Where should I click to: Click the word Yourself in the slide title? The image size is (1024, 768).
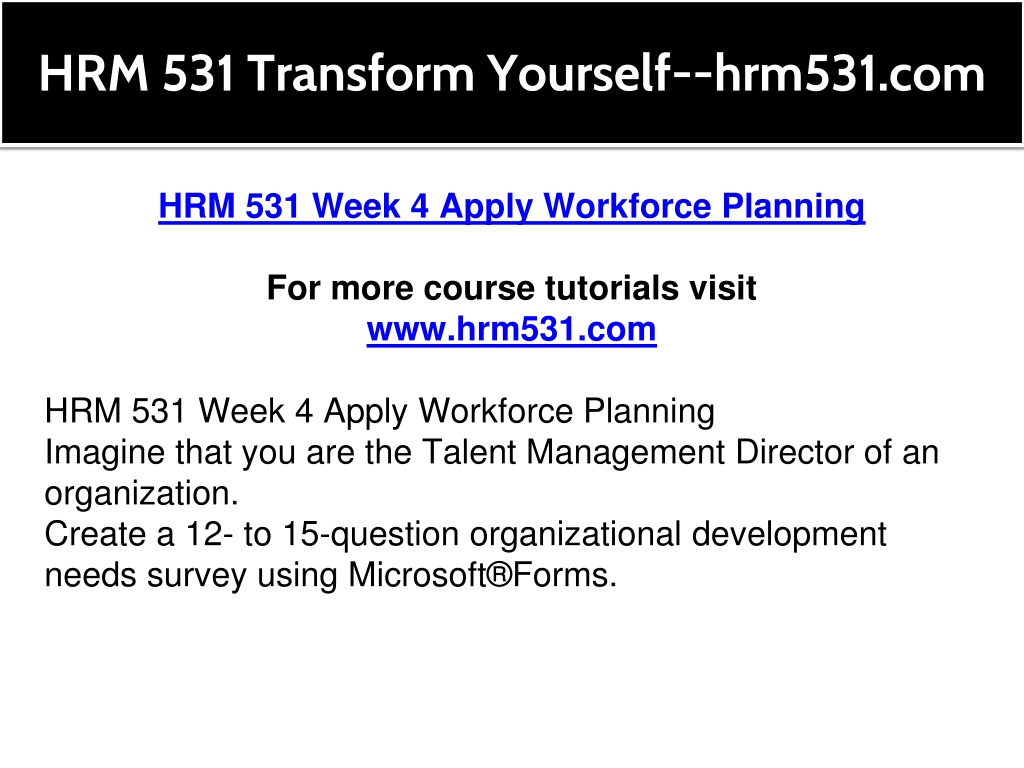[x=580, y=73]
